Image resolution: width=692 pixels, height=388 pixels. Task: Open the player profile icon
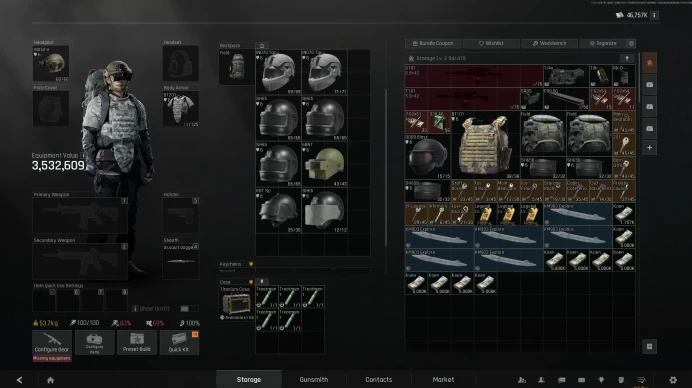coord(542,380)
